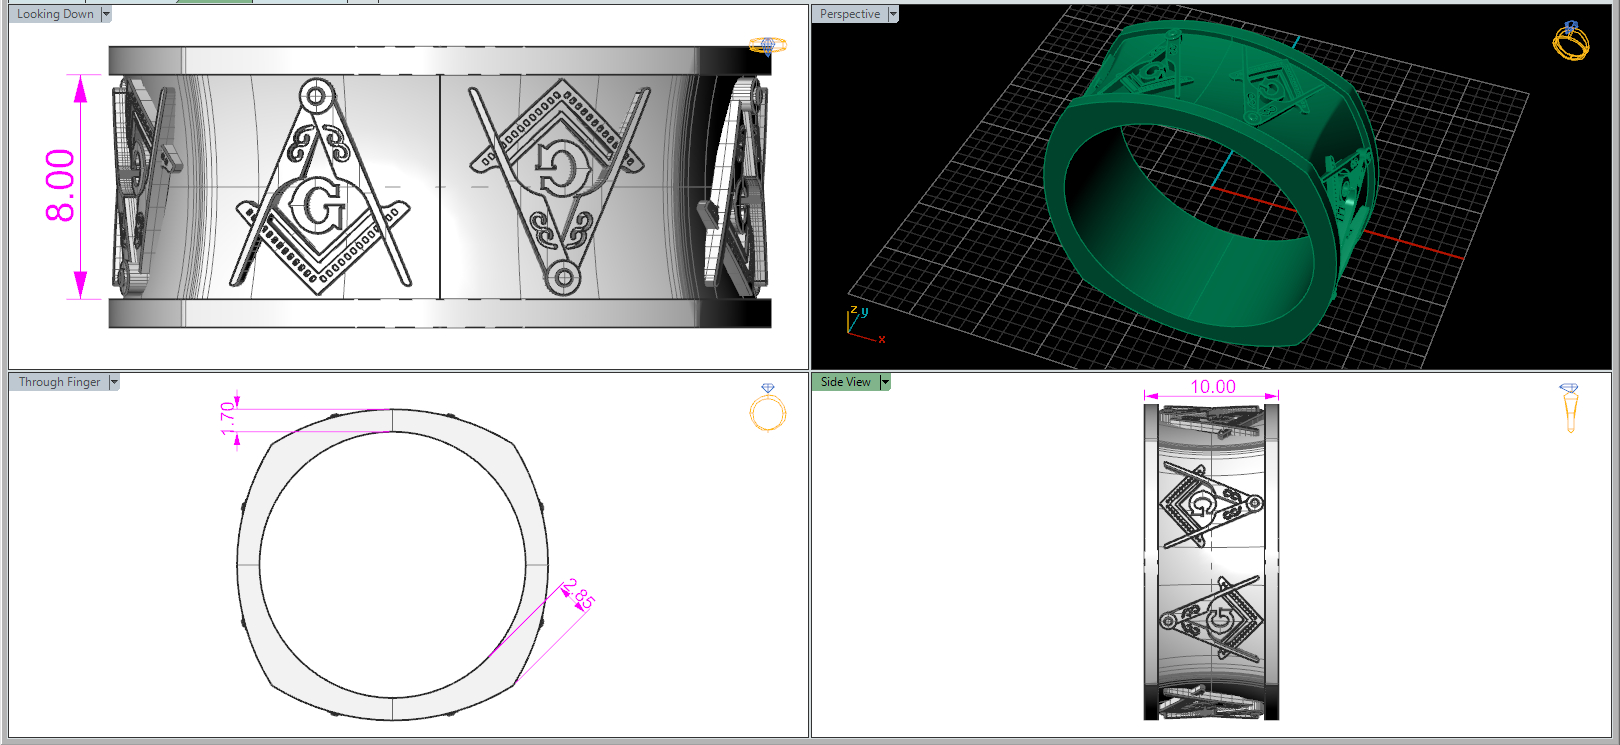This screenshot has height=745, width=1620.
Task: Open the Looking Down viewport dropdown arrow
Action: click(106, 14)
